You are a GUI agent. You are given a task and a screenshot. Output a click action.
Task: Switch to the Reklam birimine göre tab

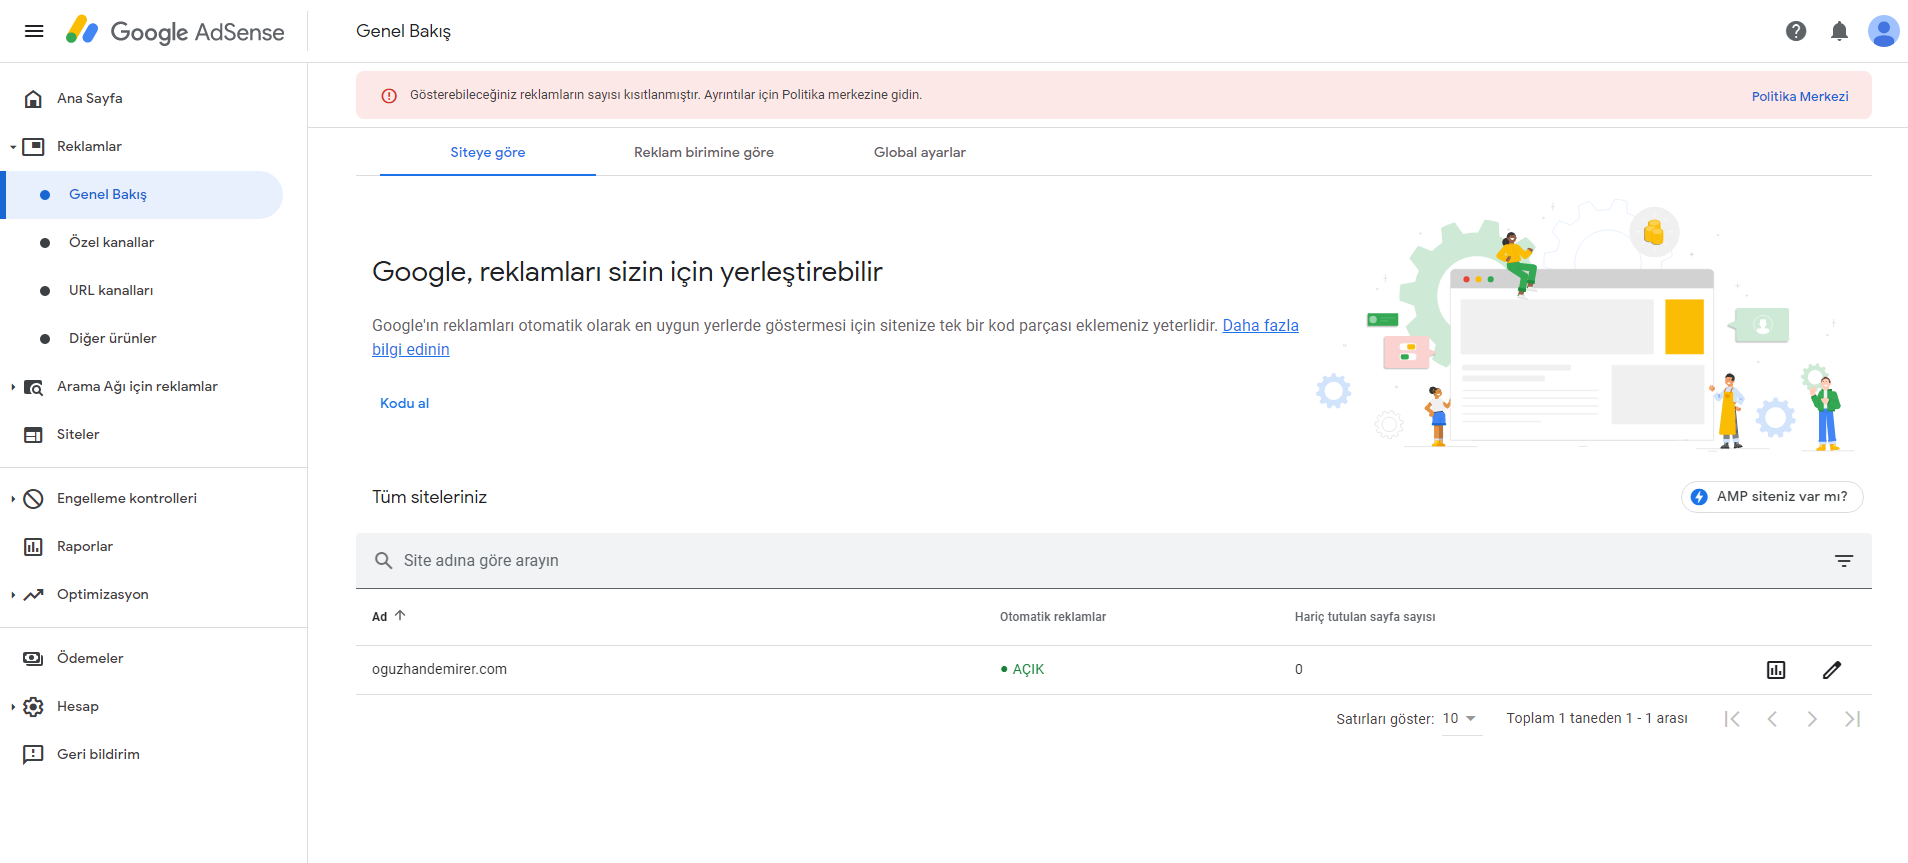click(704, 152)
